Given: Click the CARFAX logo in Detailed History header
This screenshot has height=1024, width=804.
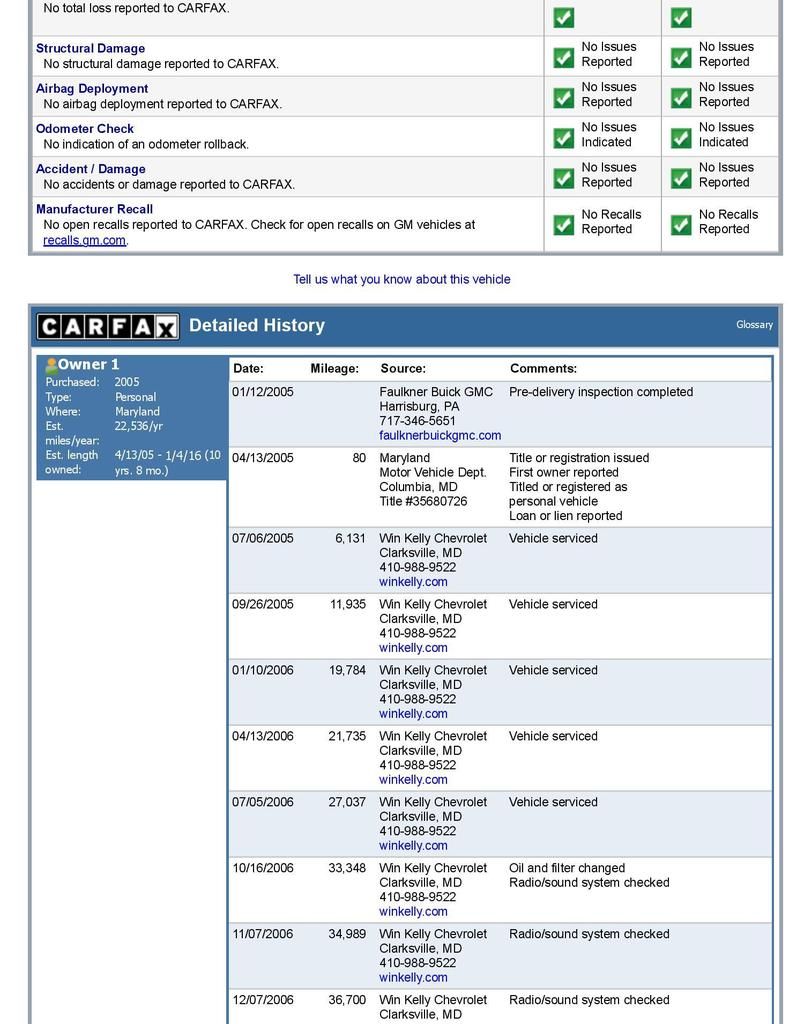Looking at the screenshot, I should coord(108,327).
